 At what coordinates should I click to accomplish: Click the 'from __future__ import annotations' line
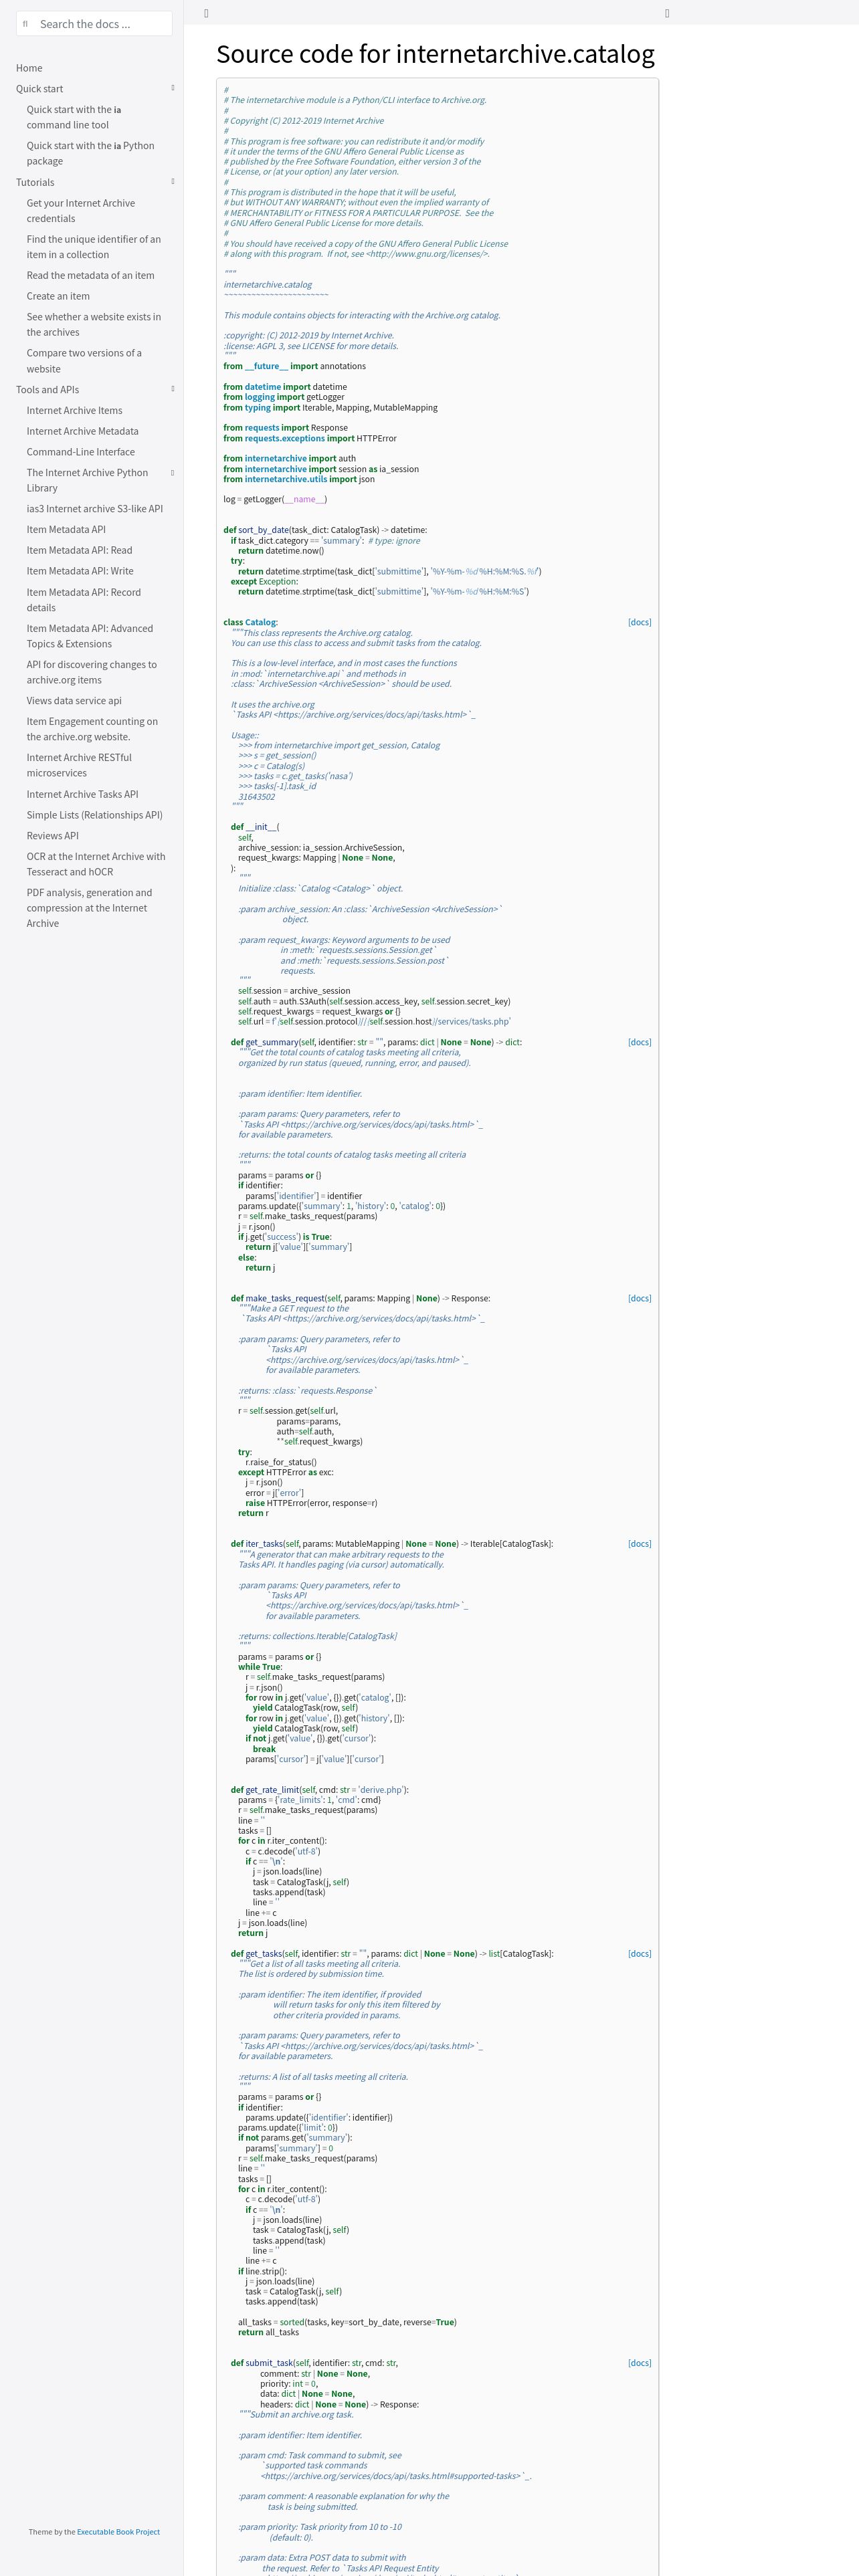tap(294, 366)
